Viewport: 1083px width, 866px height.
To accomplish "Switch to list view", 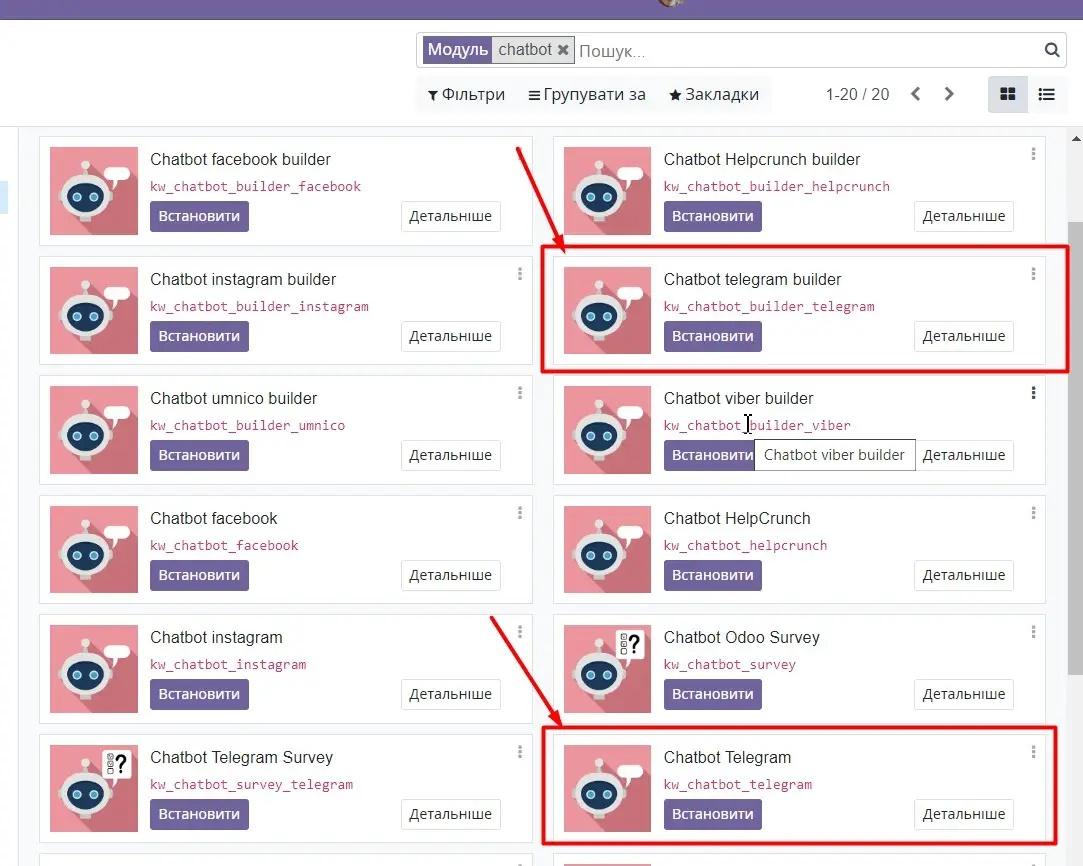I will click(1046, 94).
